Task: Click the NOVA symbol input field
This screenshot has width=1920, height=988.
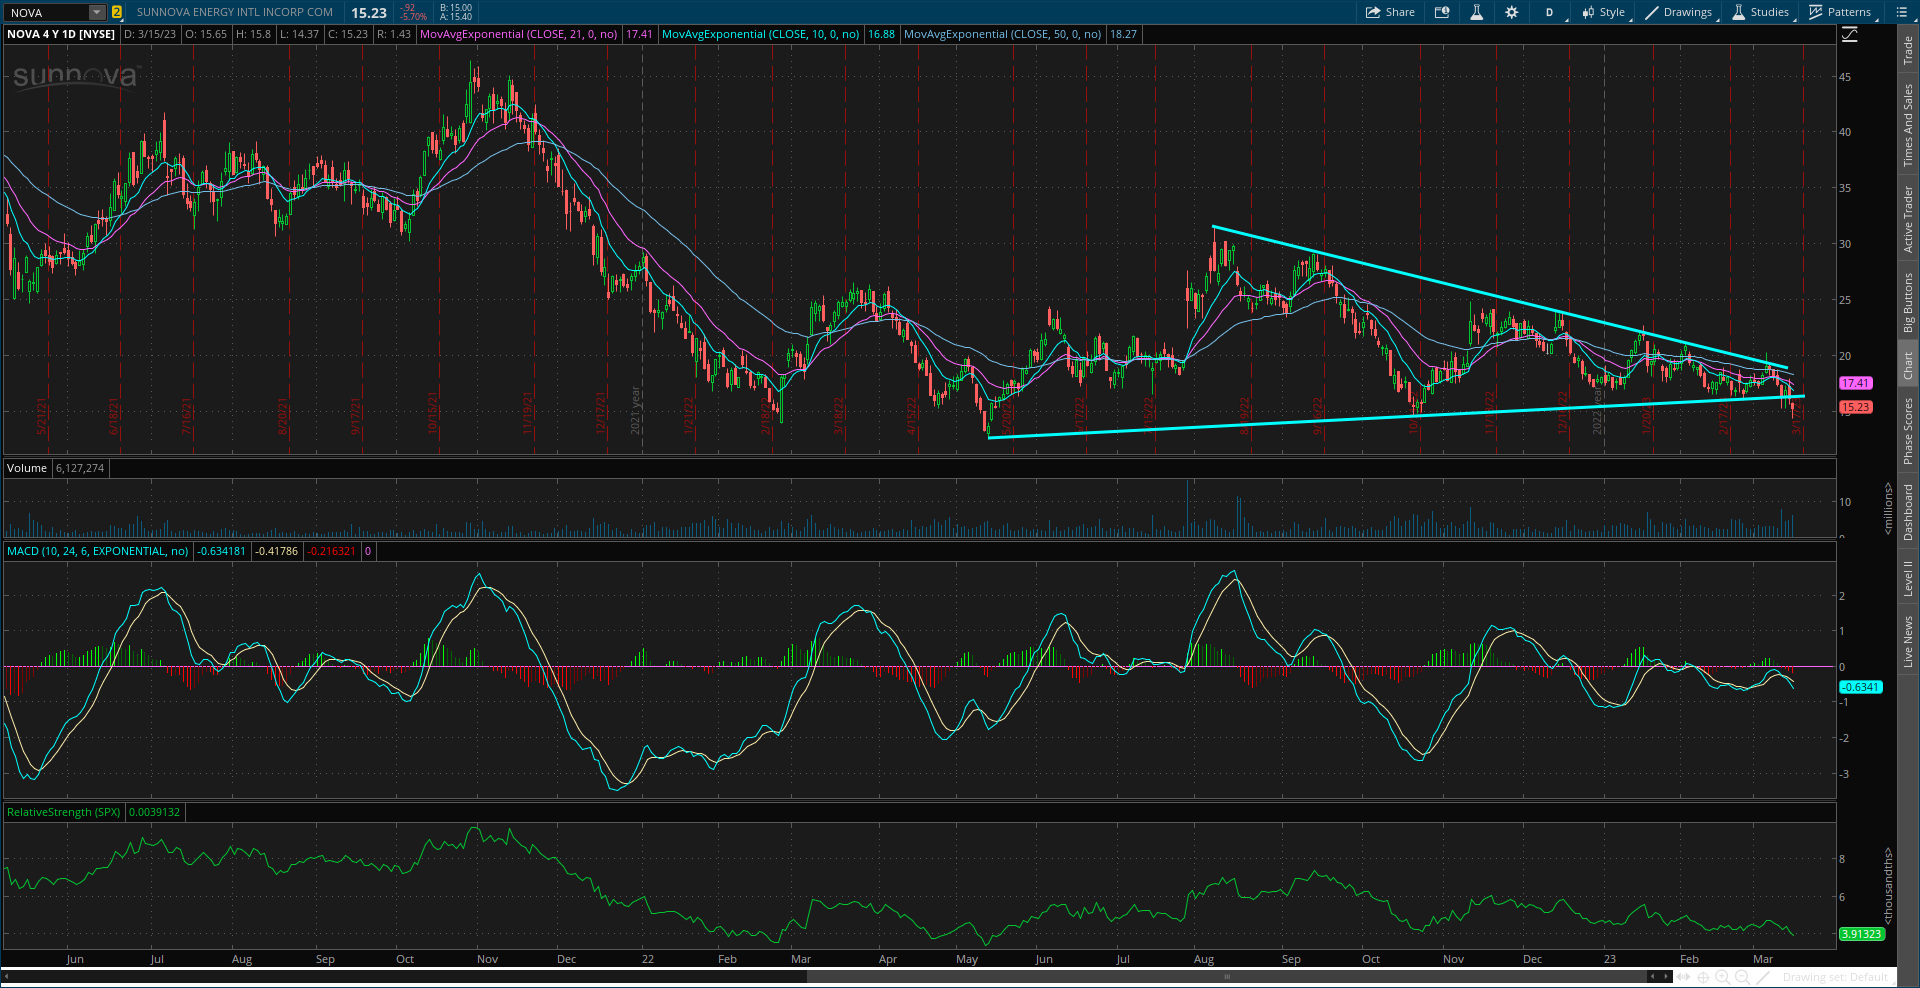Action: click(x=46, y=12)
